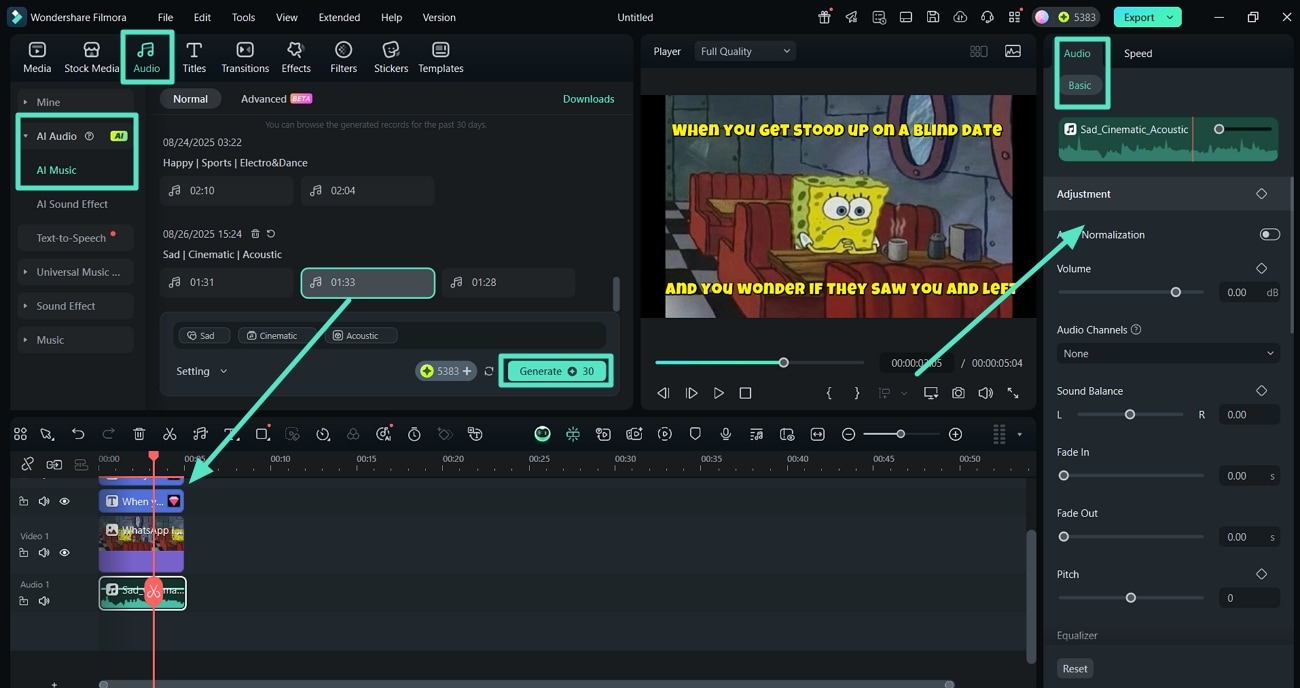The height and width of the screenshot is (688, 1300).
Task: Adjust the Fade In slider
Action: pos(1130,475)
